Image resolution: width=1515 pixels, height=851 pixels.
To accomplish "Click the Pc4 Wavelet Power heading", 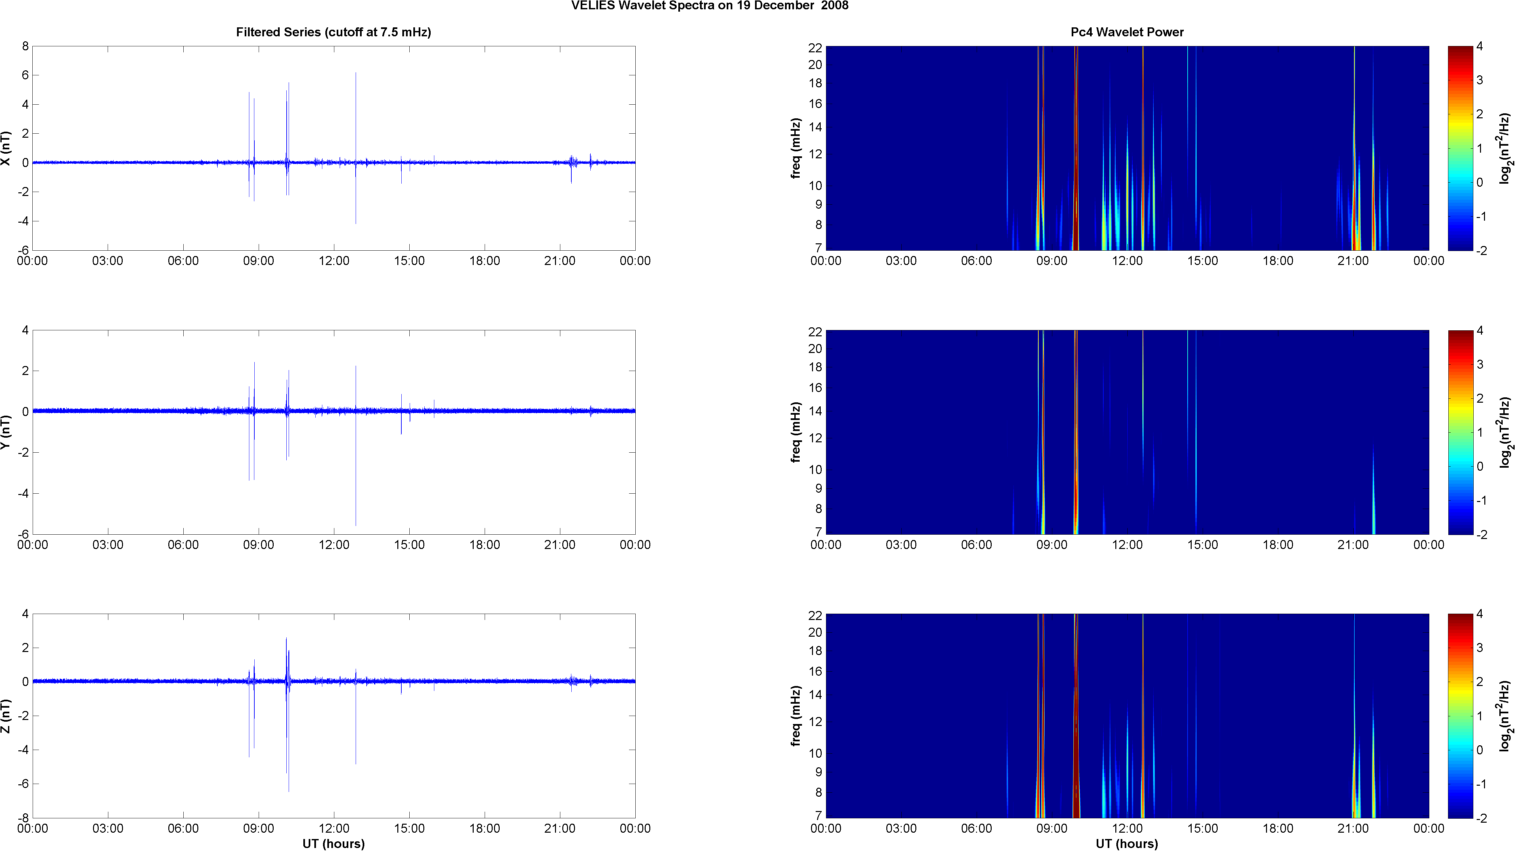I will (x=1126, y=32).
